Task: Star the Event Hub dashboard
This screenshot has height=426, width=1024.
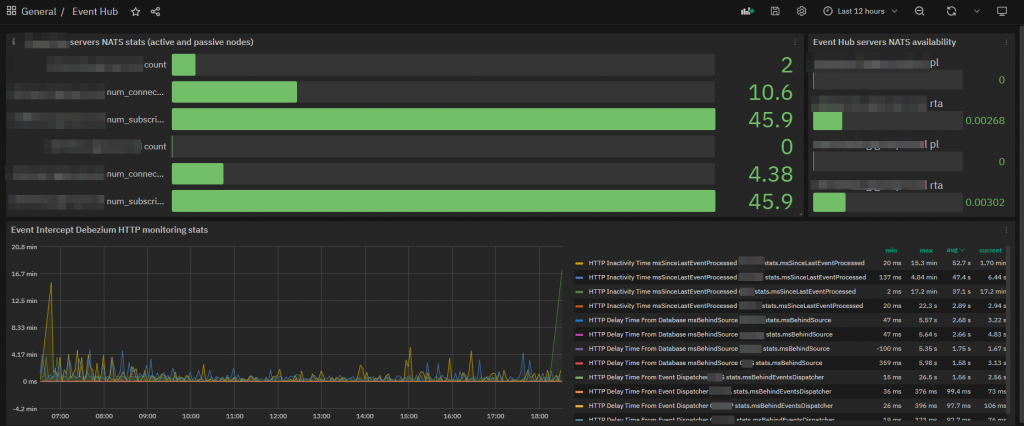Action: tap(135, 11)
